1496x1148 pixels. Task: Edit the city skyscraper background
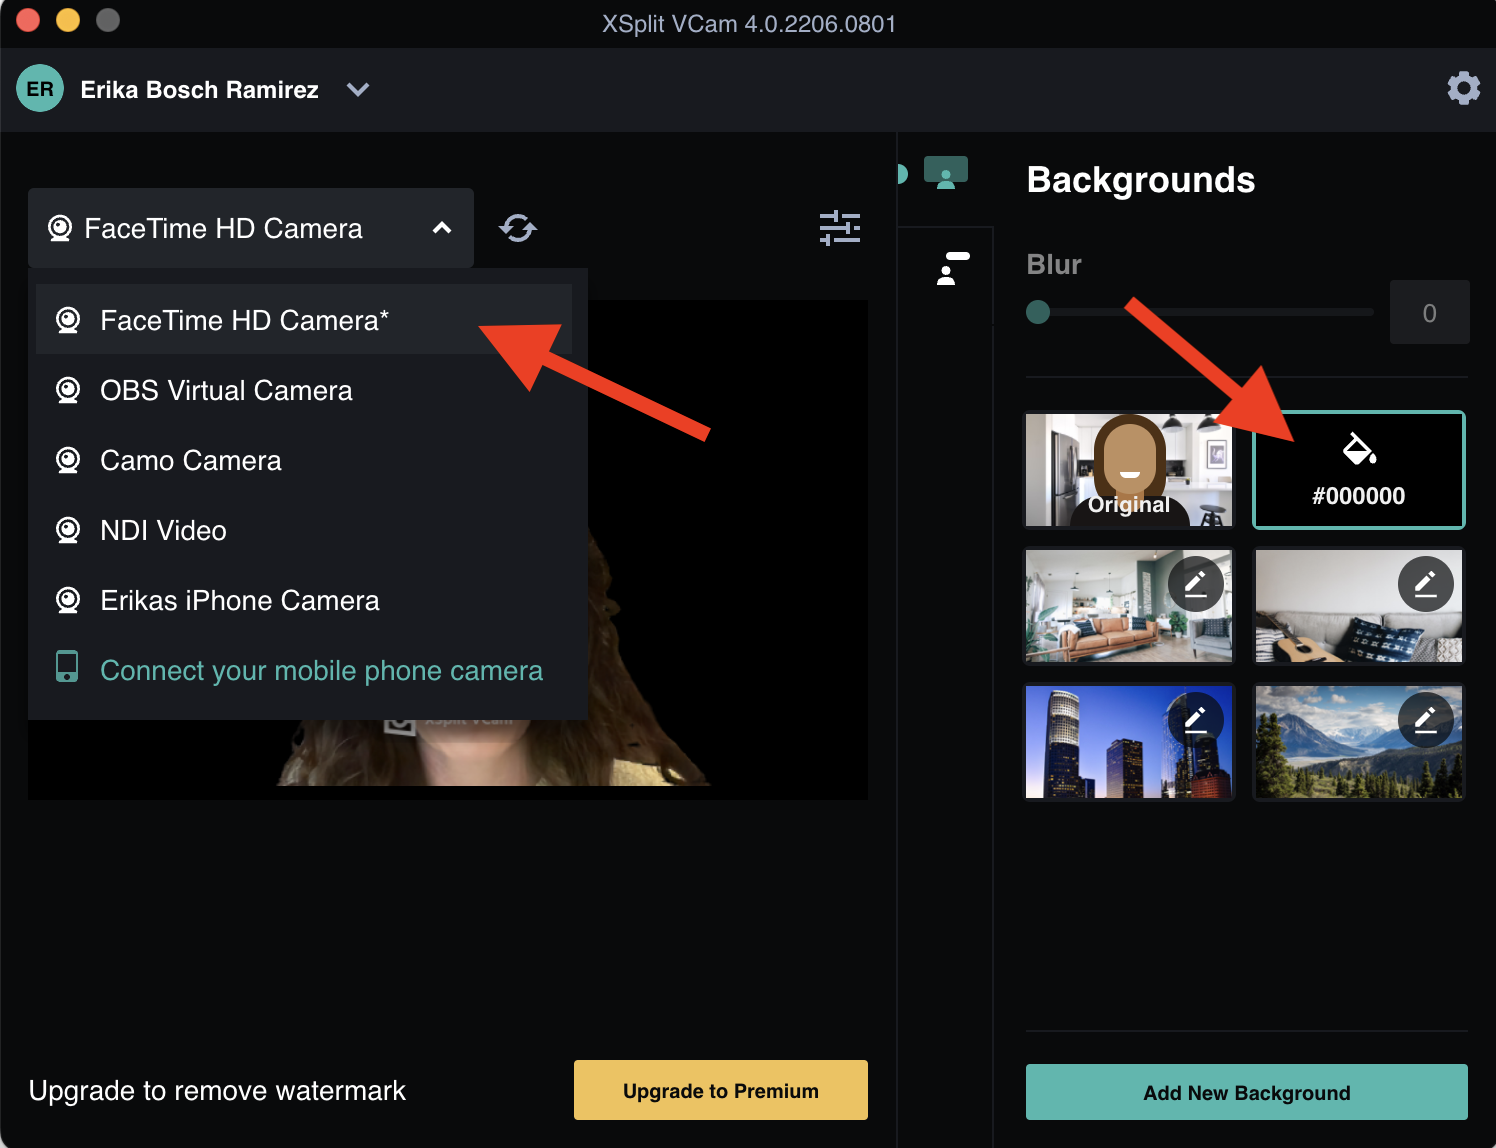pos(1195,720)
